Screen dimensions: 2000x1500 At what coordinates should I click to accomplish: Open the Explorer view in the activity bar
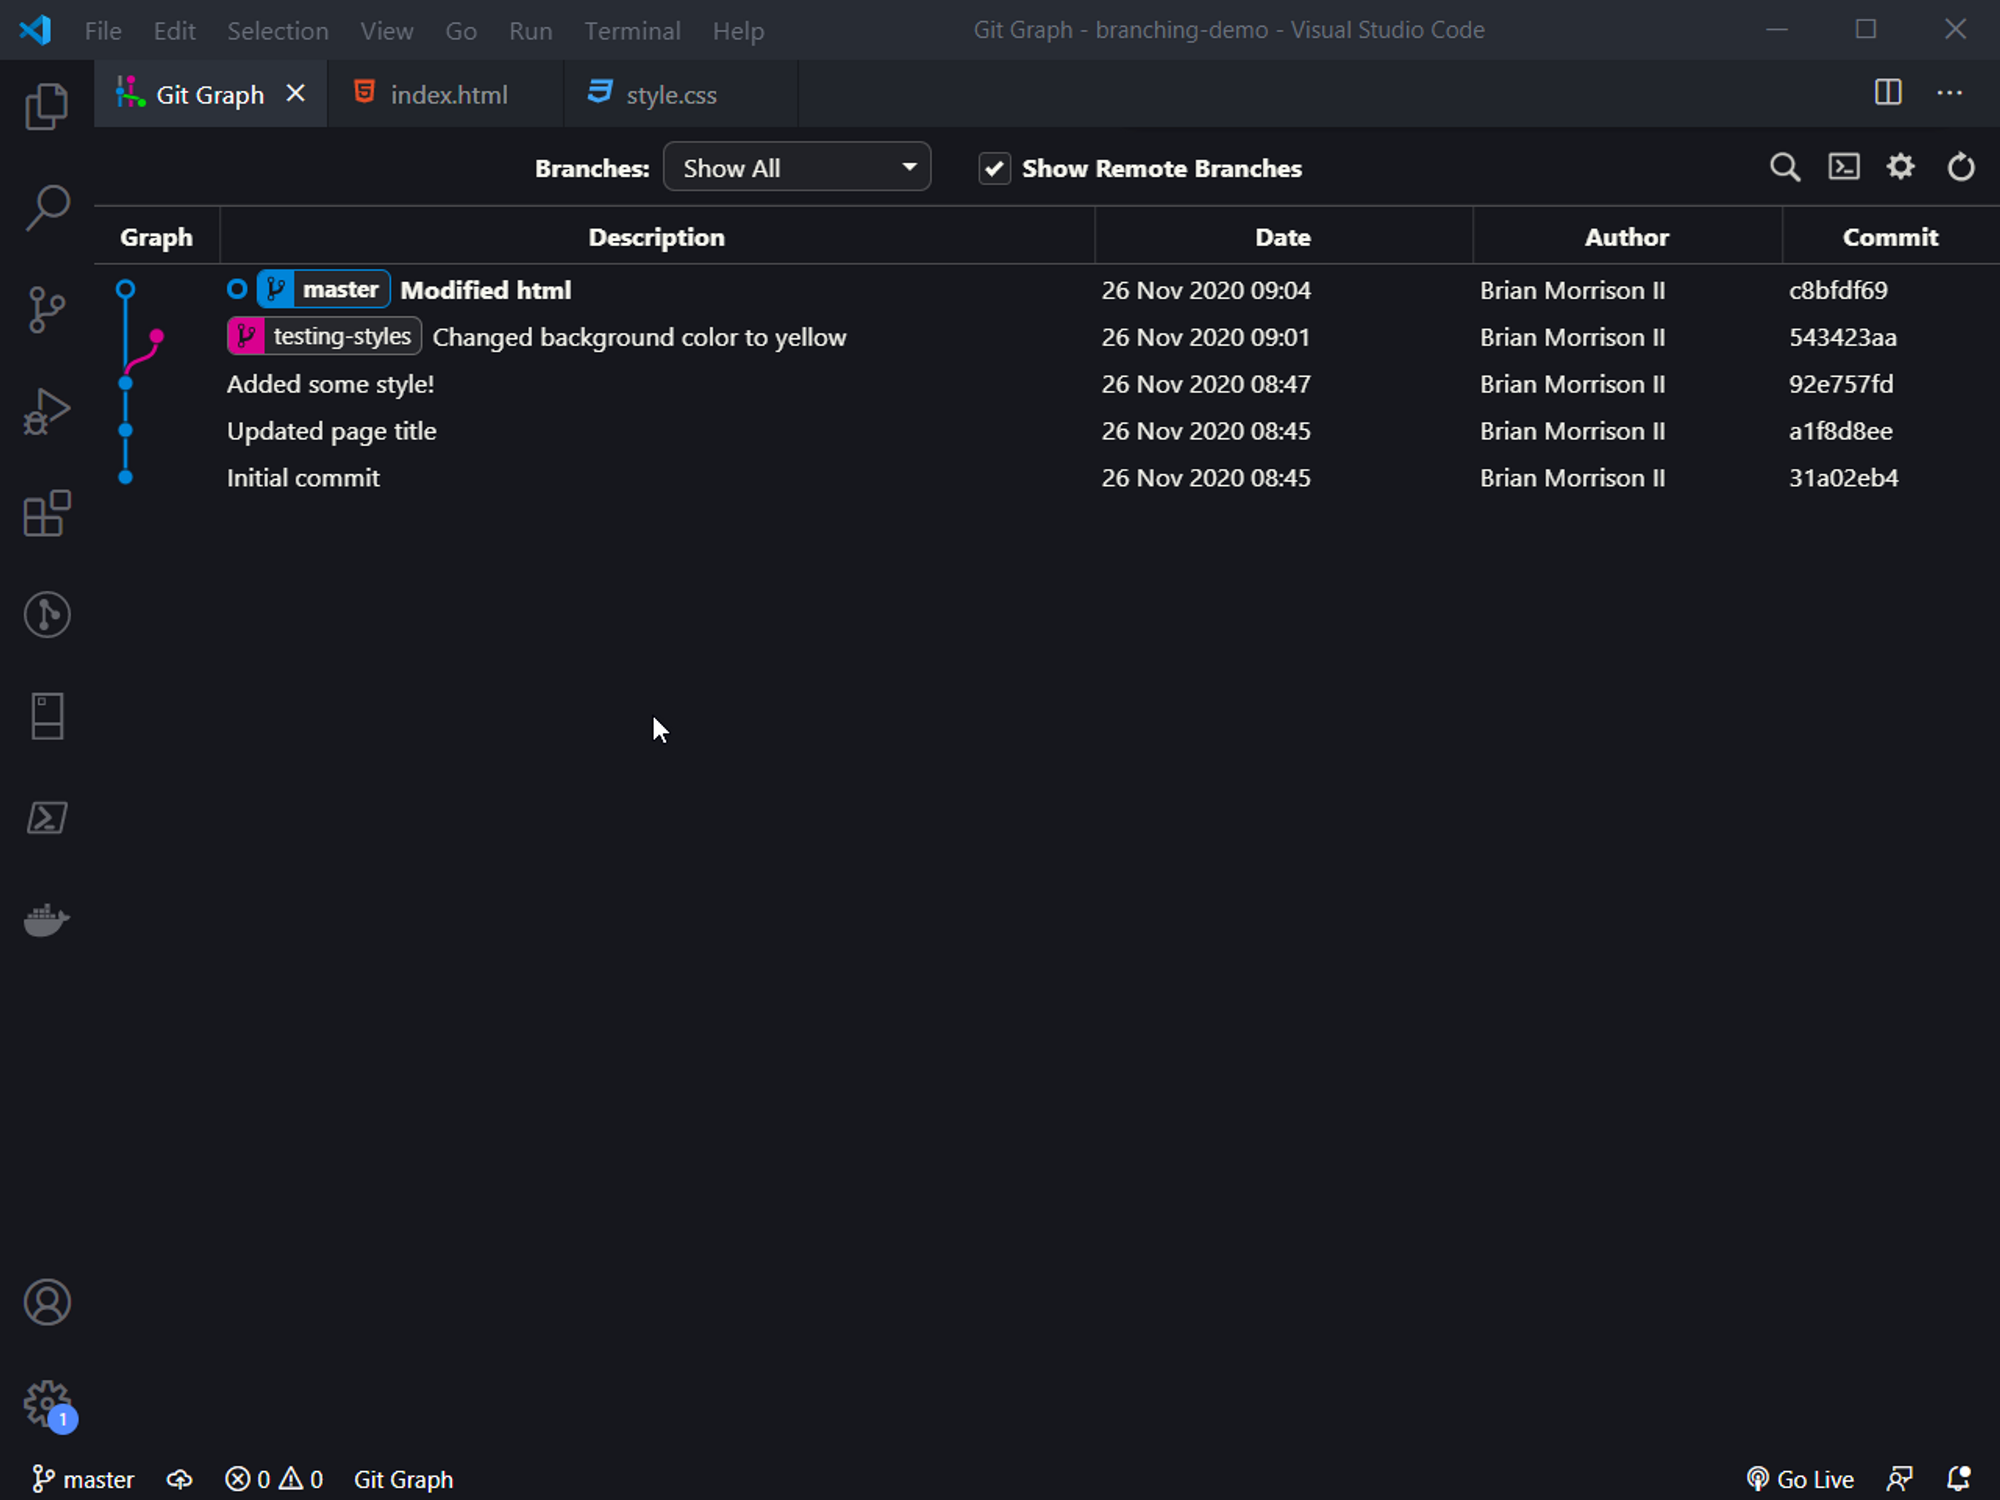point(47,106)
